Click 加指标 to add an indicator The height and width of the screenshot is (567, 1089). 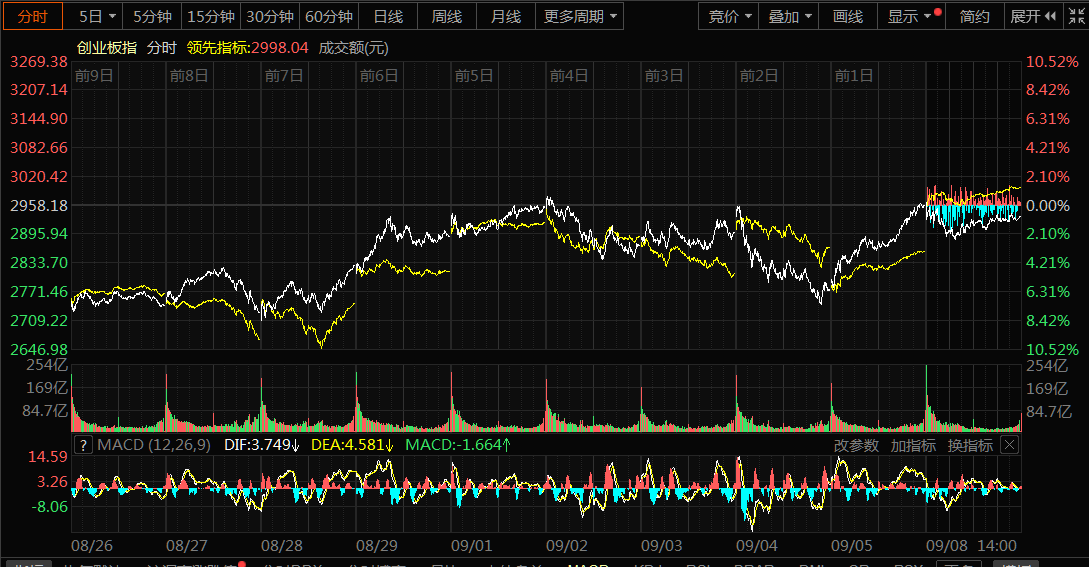[913, 445]
